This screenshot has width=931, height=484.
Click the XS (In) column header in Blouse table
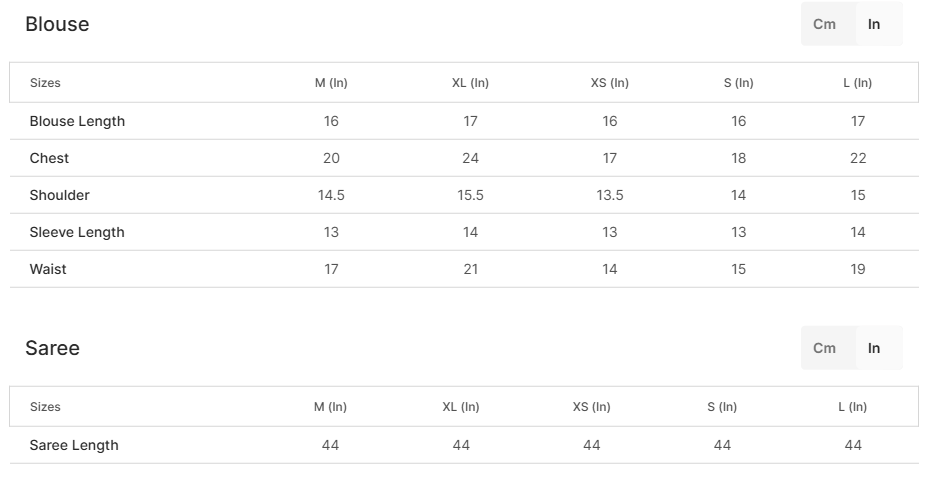pyautogui.click(x=610, y=83)
